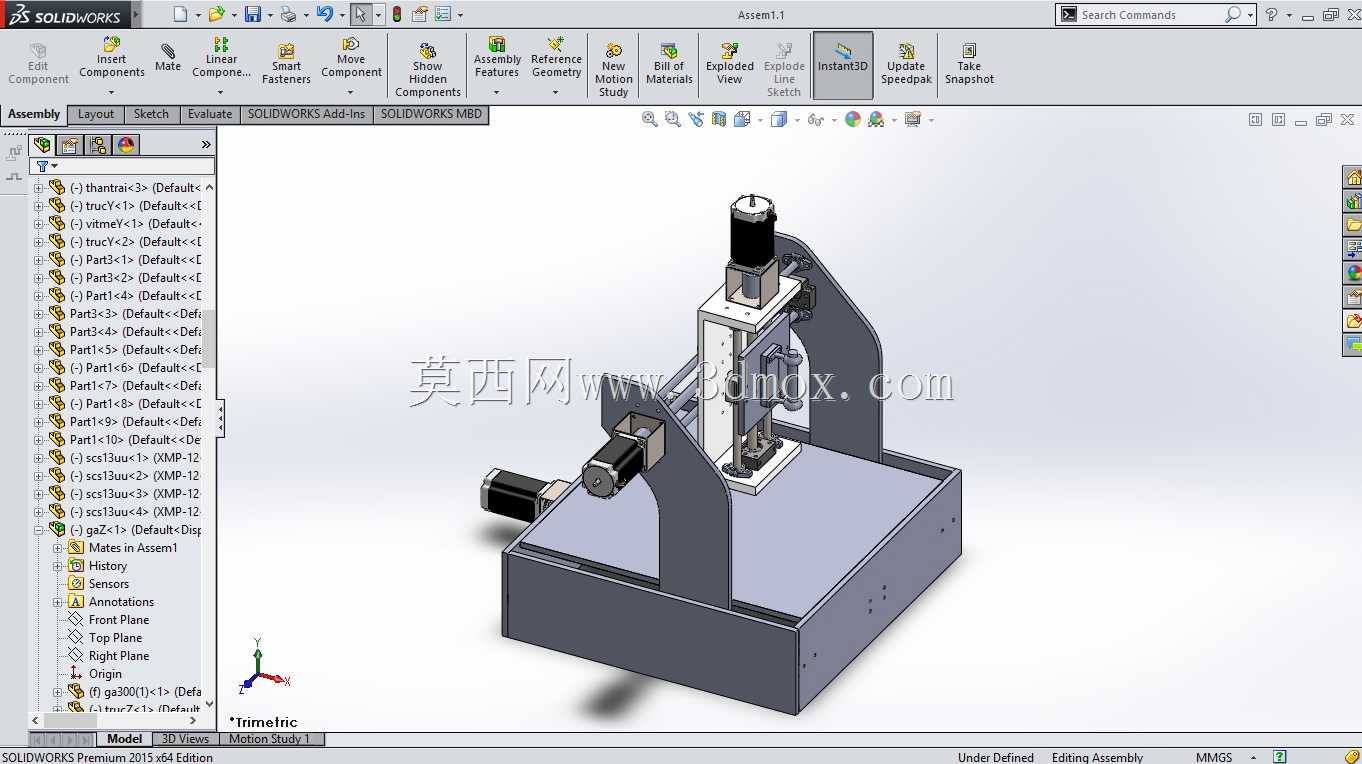This screenshot has width=1362, height=764.
Task: Open the Help question mark icon
Action: coord(1271,14)
